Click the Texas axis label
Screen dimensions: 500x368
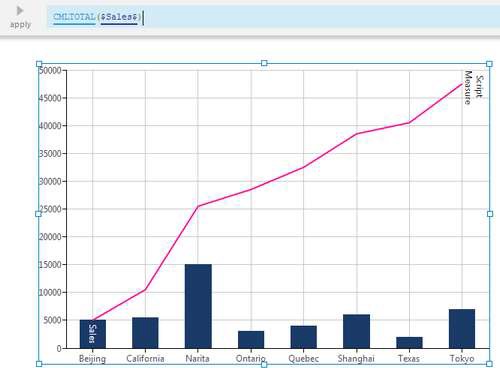(x=409, y=359)
